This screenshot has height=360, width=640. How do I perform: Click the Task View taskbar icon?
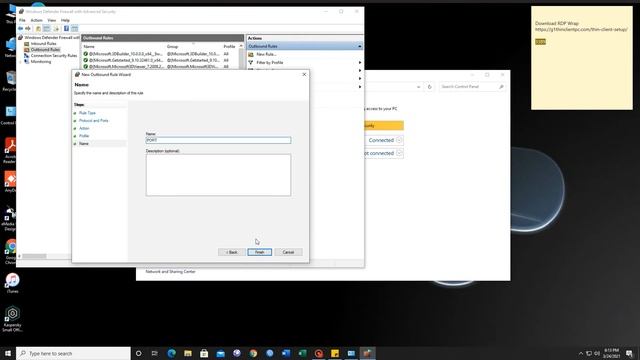click(x=155, y=353)
